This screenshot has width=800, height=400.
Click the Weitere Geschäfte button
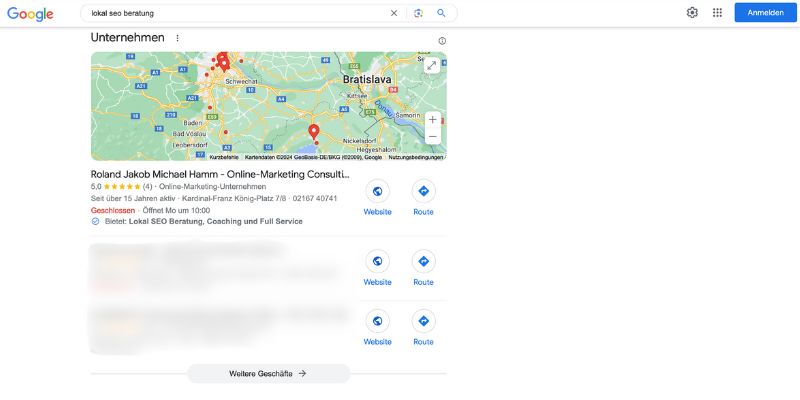[x=269, y=373]
